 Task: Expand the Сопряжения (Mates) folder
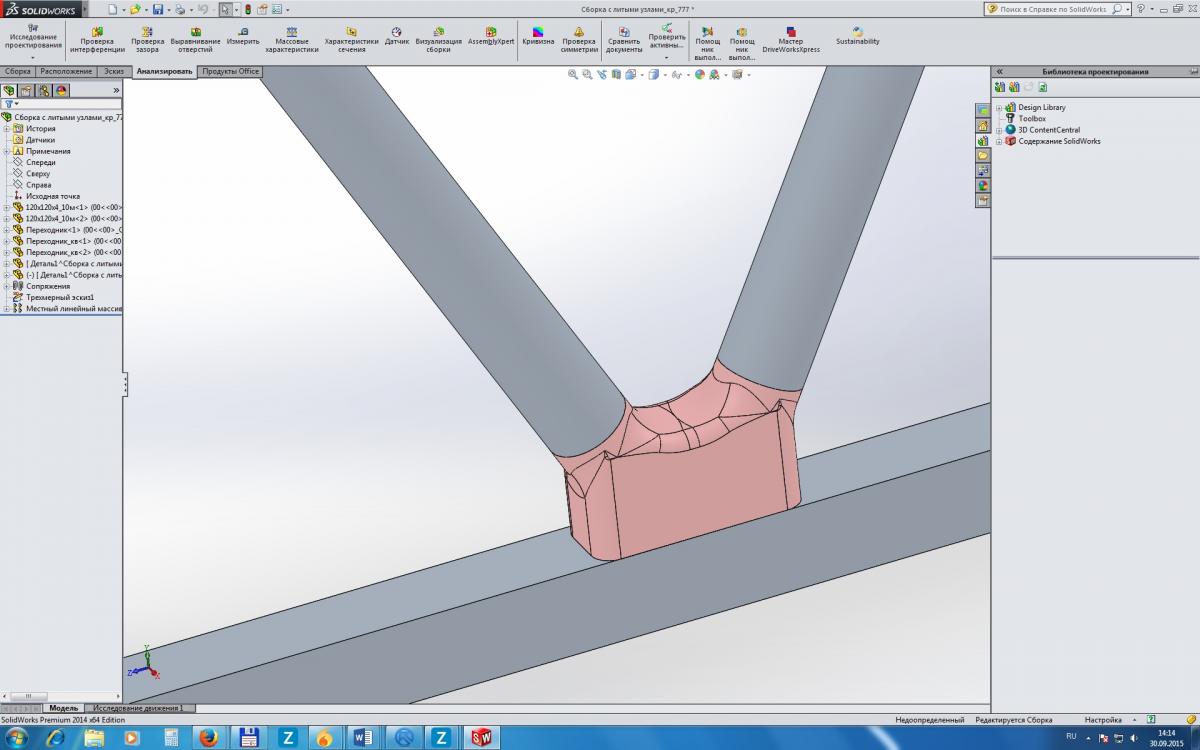(6, 286)
